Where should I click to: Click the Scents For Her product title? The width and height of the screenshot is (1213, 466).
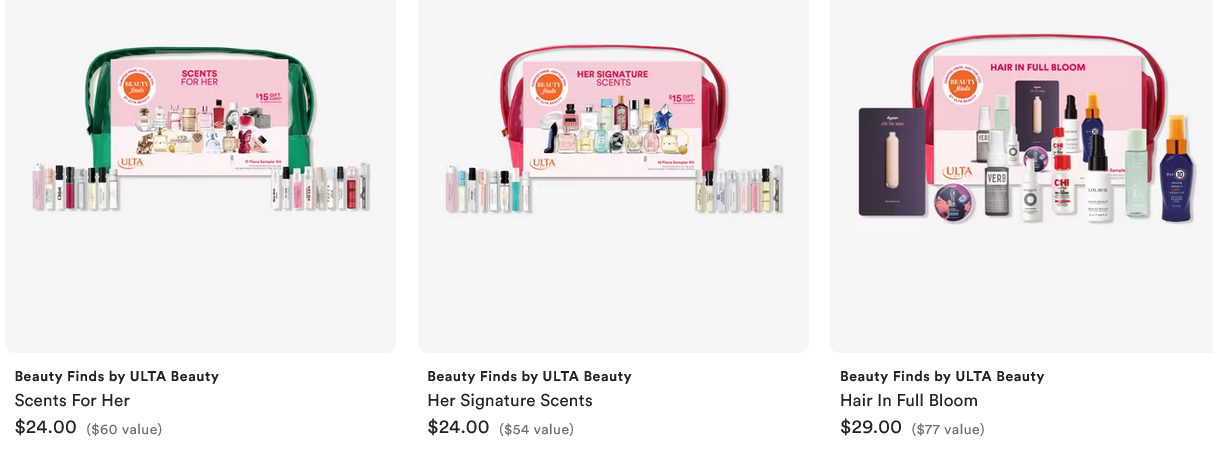pyautogui.click(x=72, y=400)
